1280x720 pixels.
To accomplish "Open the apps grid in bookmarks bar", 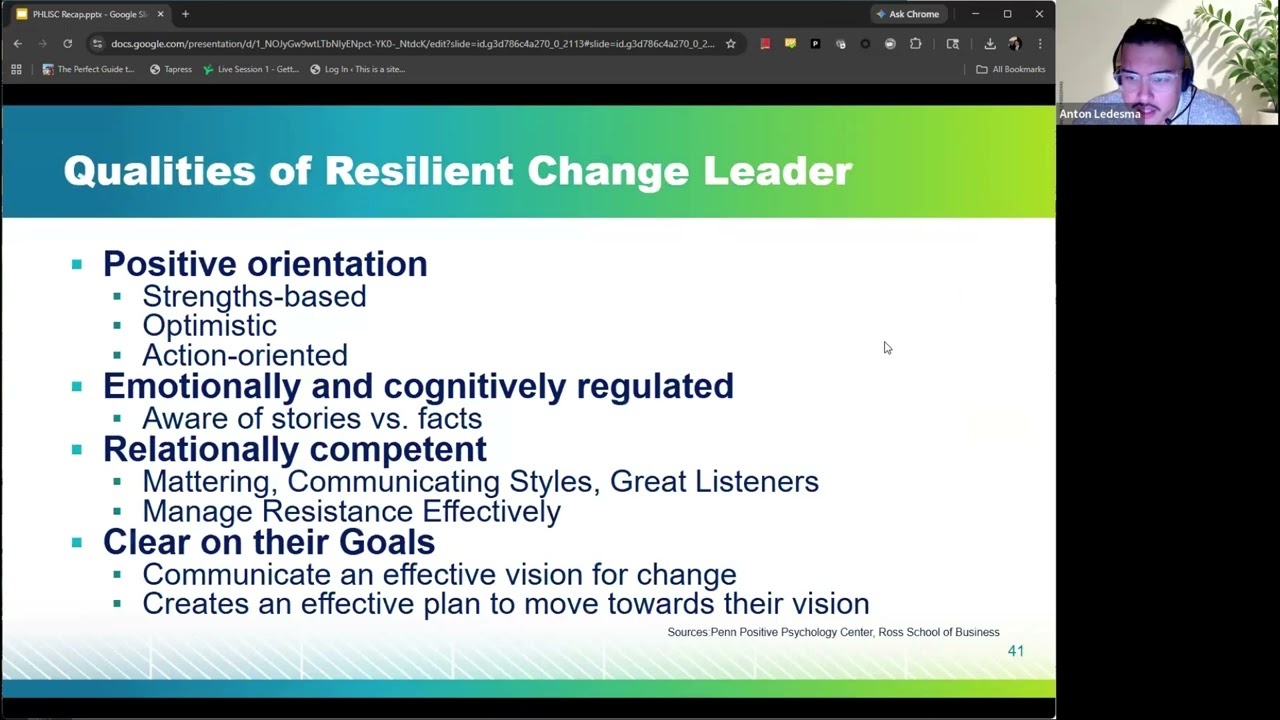I will [x=16, y=69].
